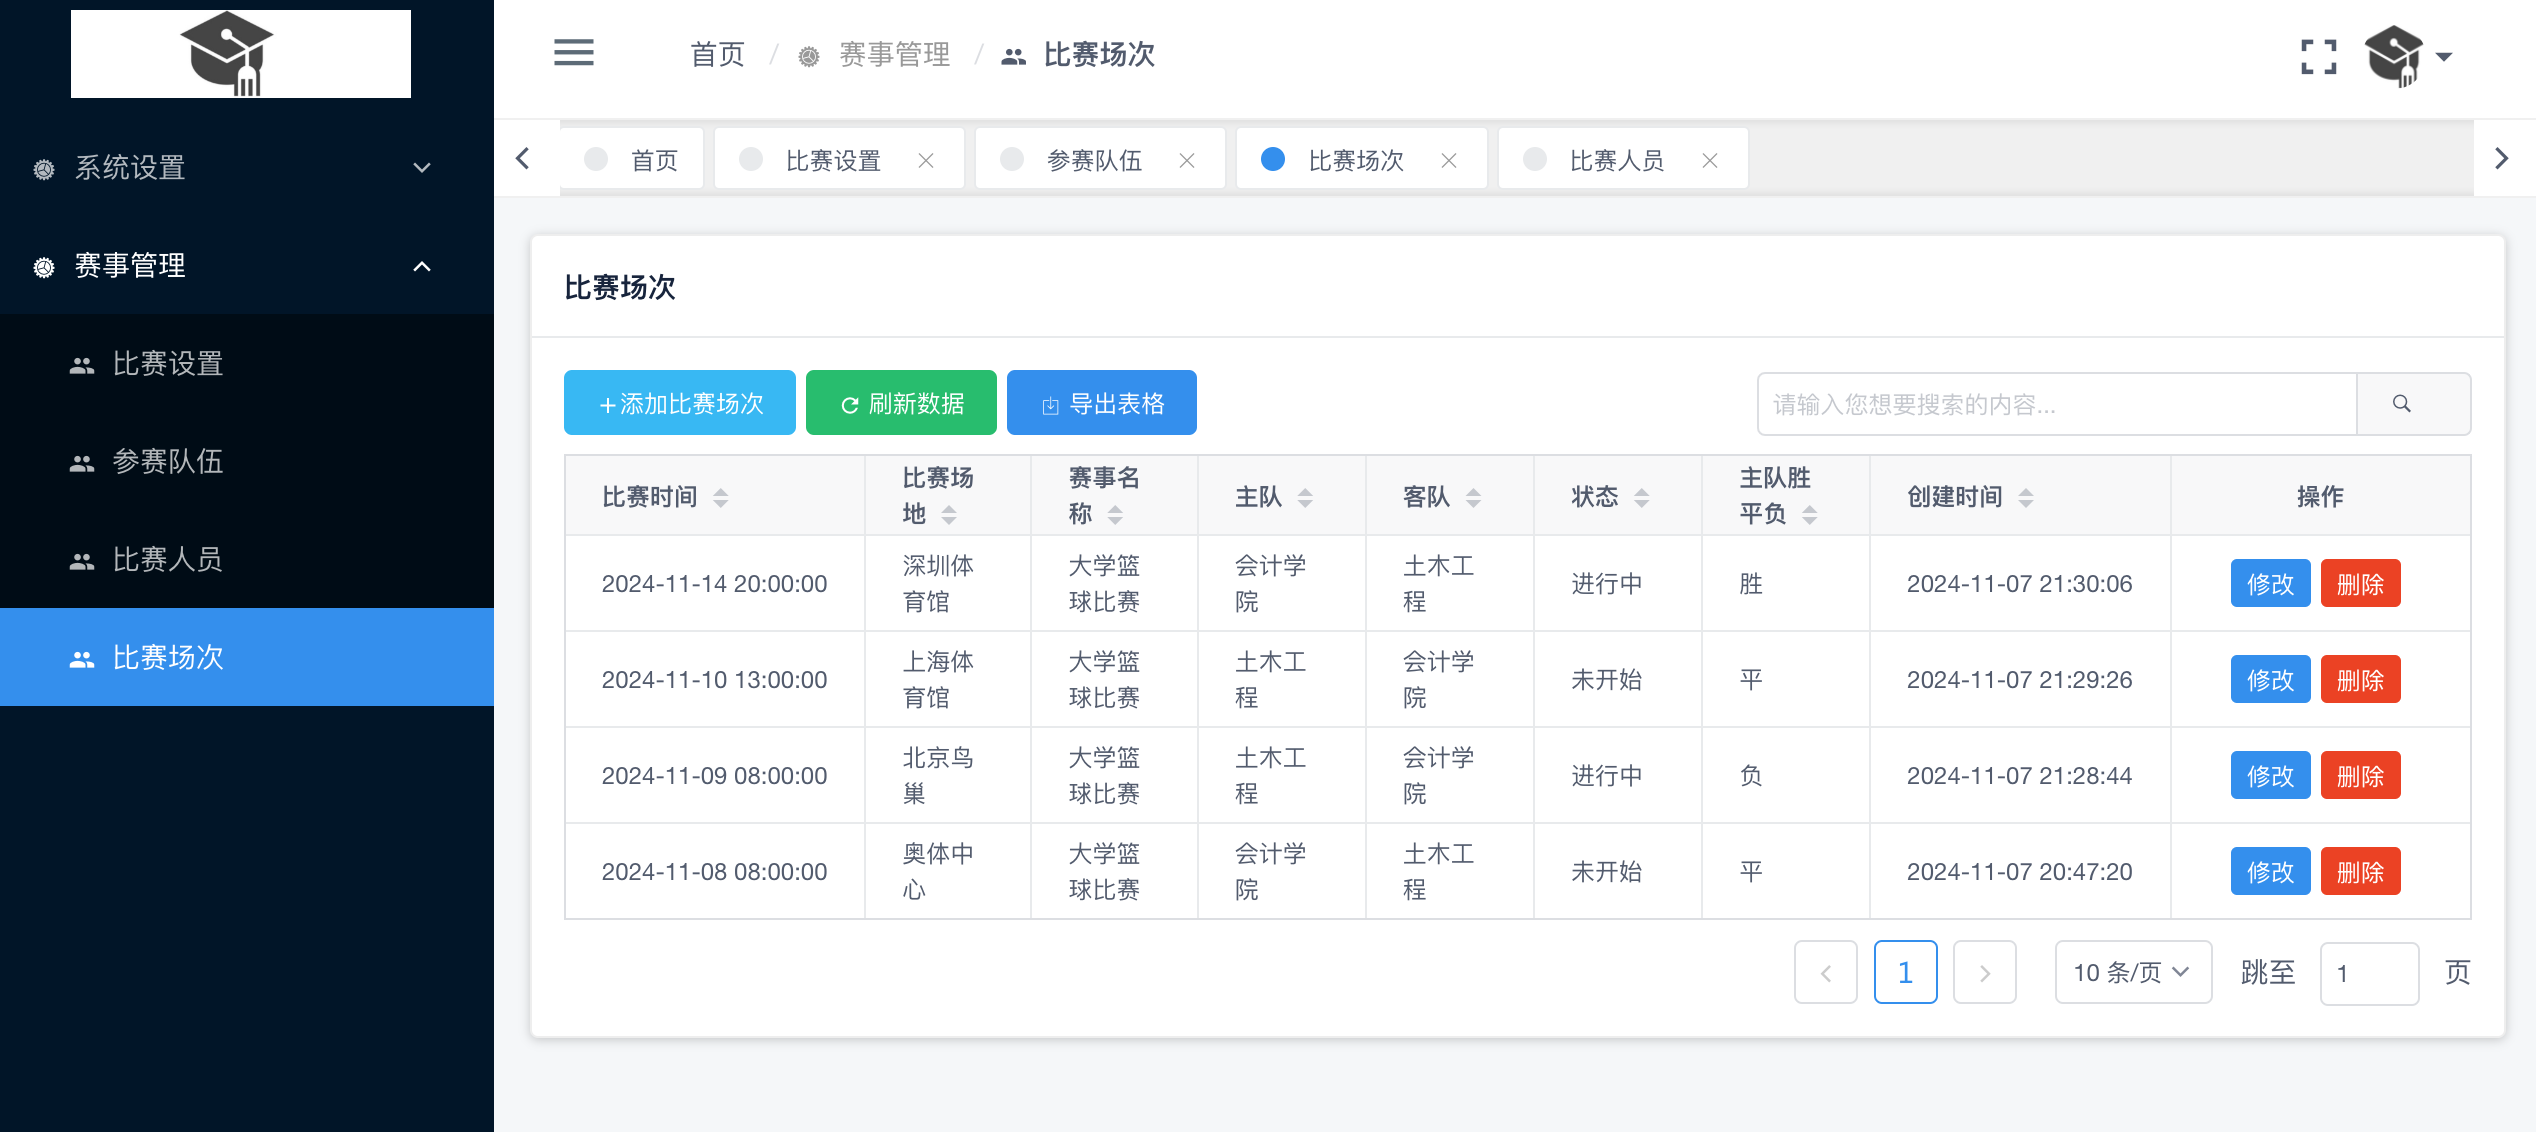The height and width of the screenshot is (1132, 2536).
Task: Click the 添加比赛场次 button
Action: coord(680,403)
